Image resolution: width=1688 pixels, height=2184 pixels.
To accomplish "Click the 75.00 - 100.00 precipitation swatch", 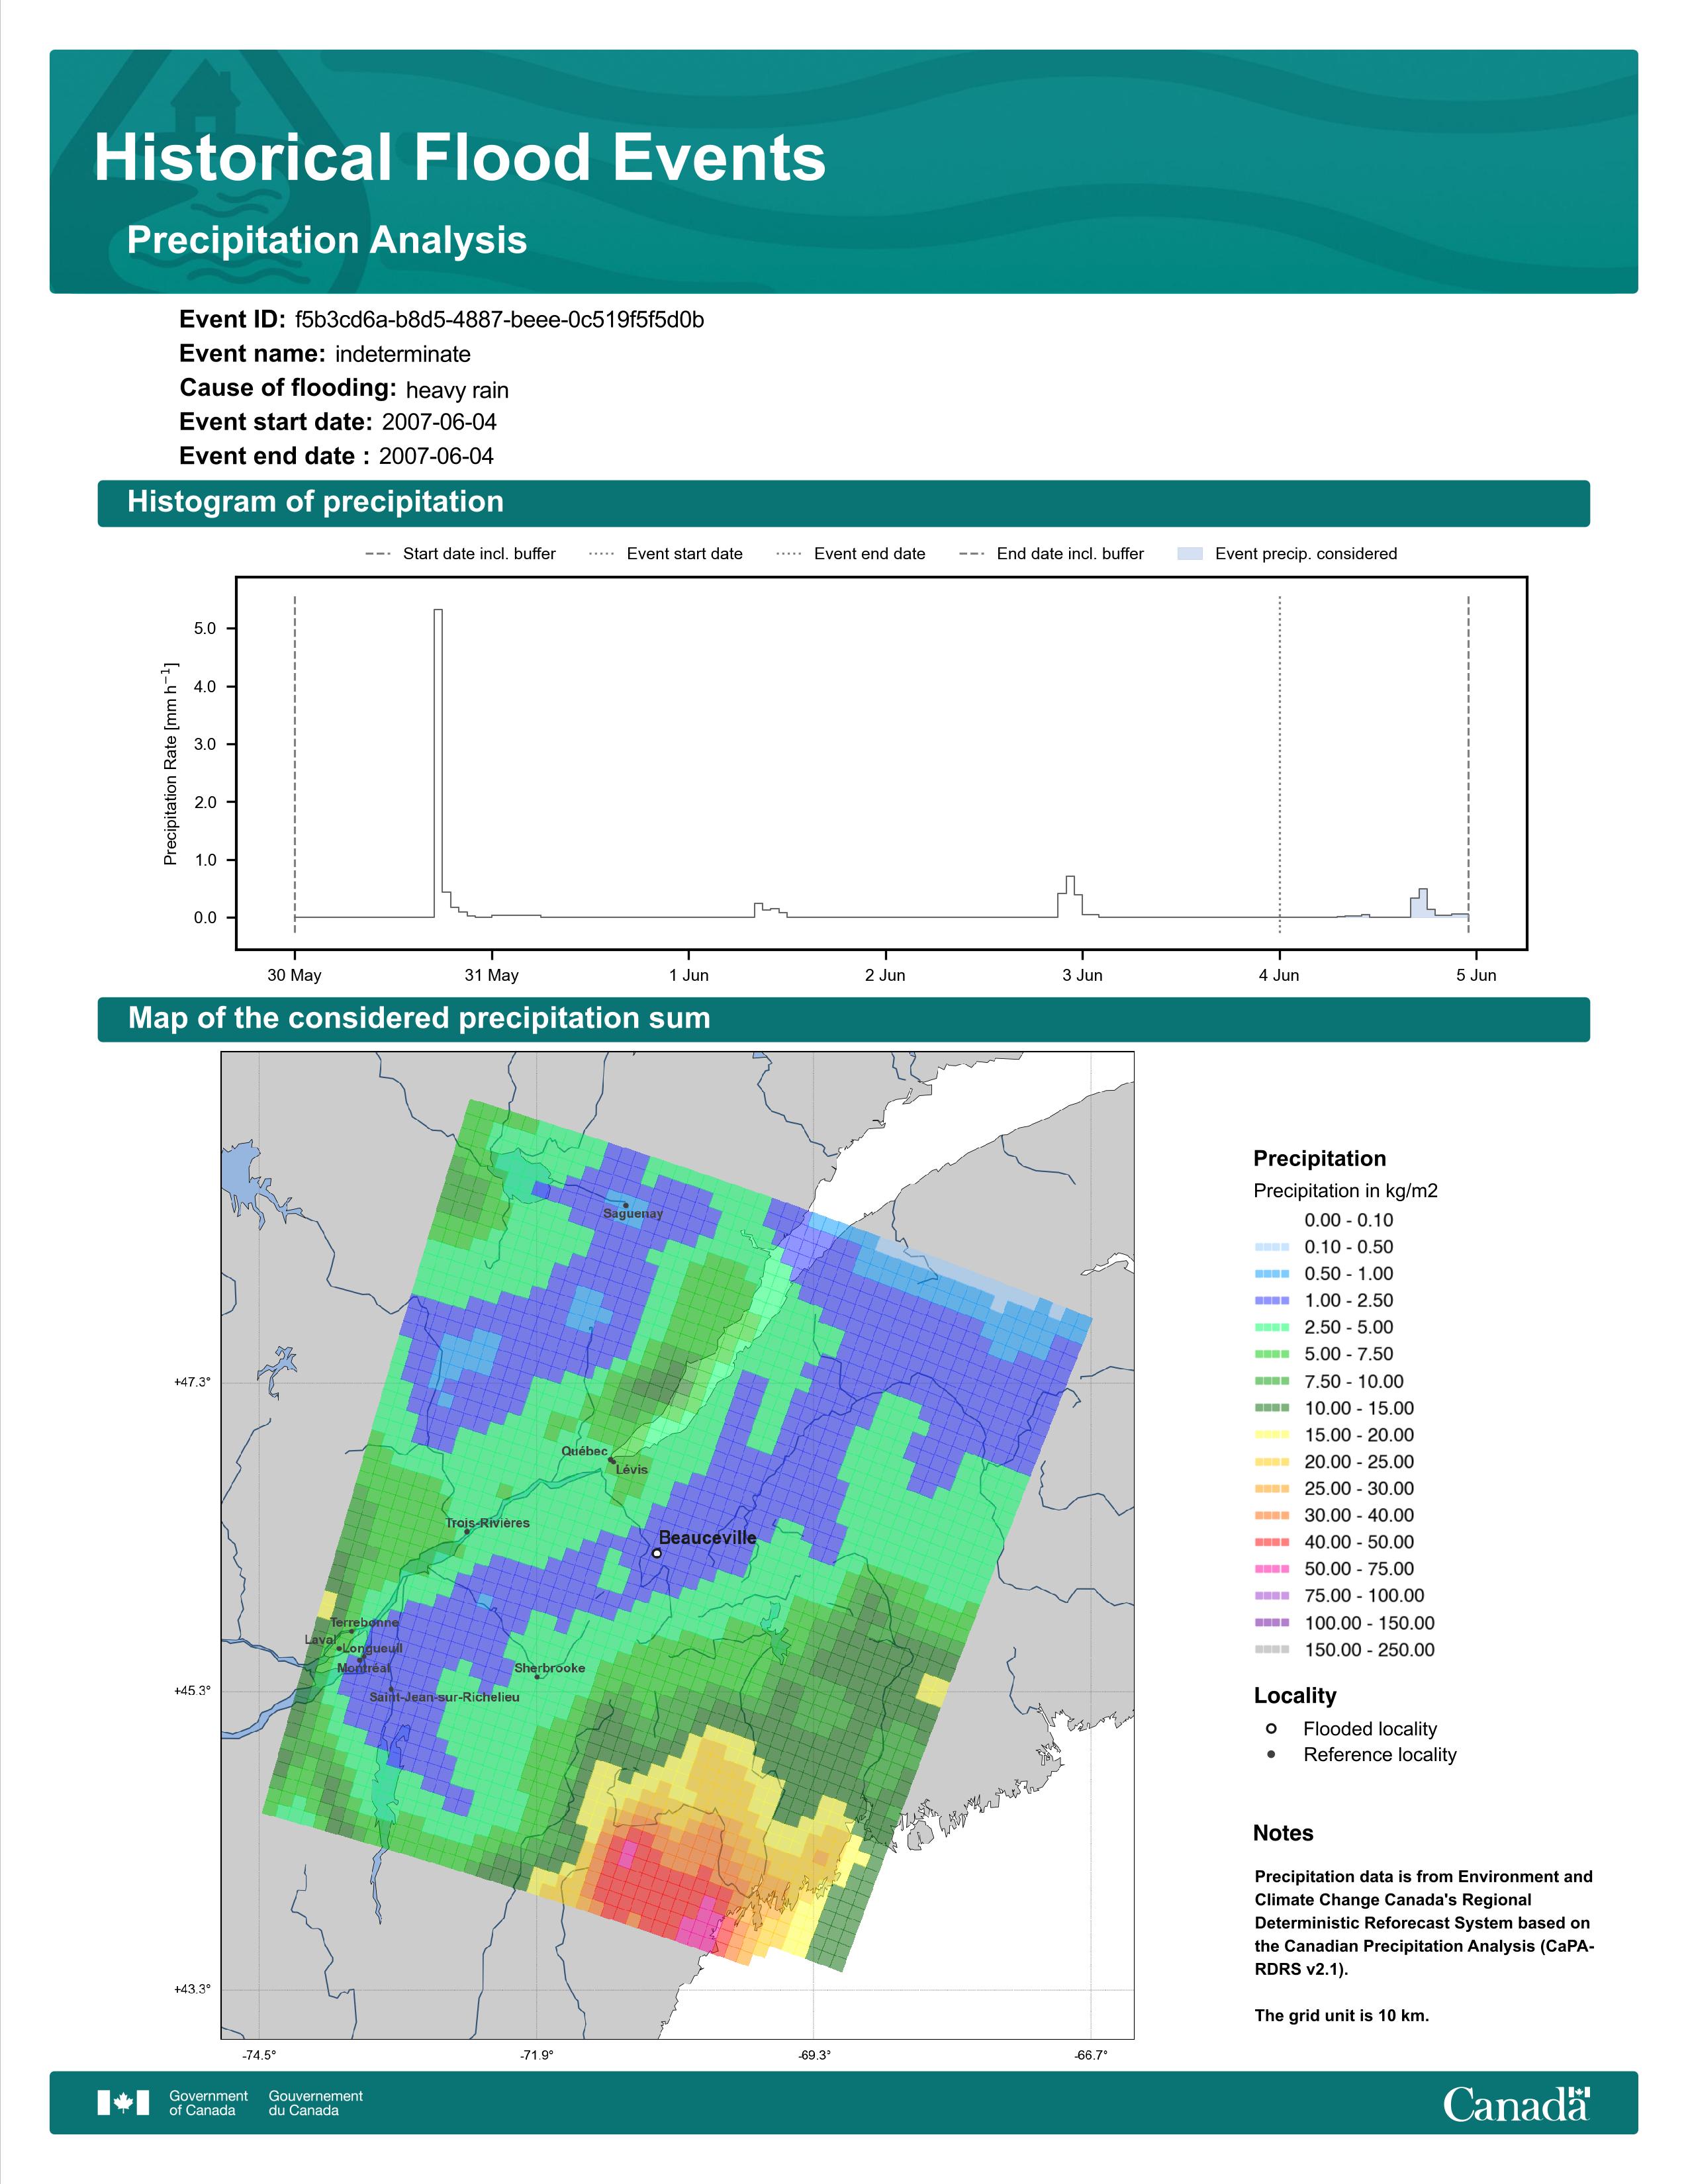I will pos(1272,1596).
